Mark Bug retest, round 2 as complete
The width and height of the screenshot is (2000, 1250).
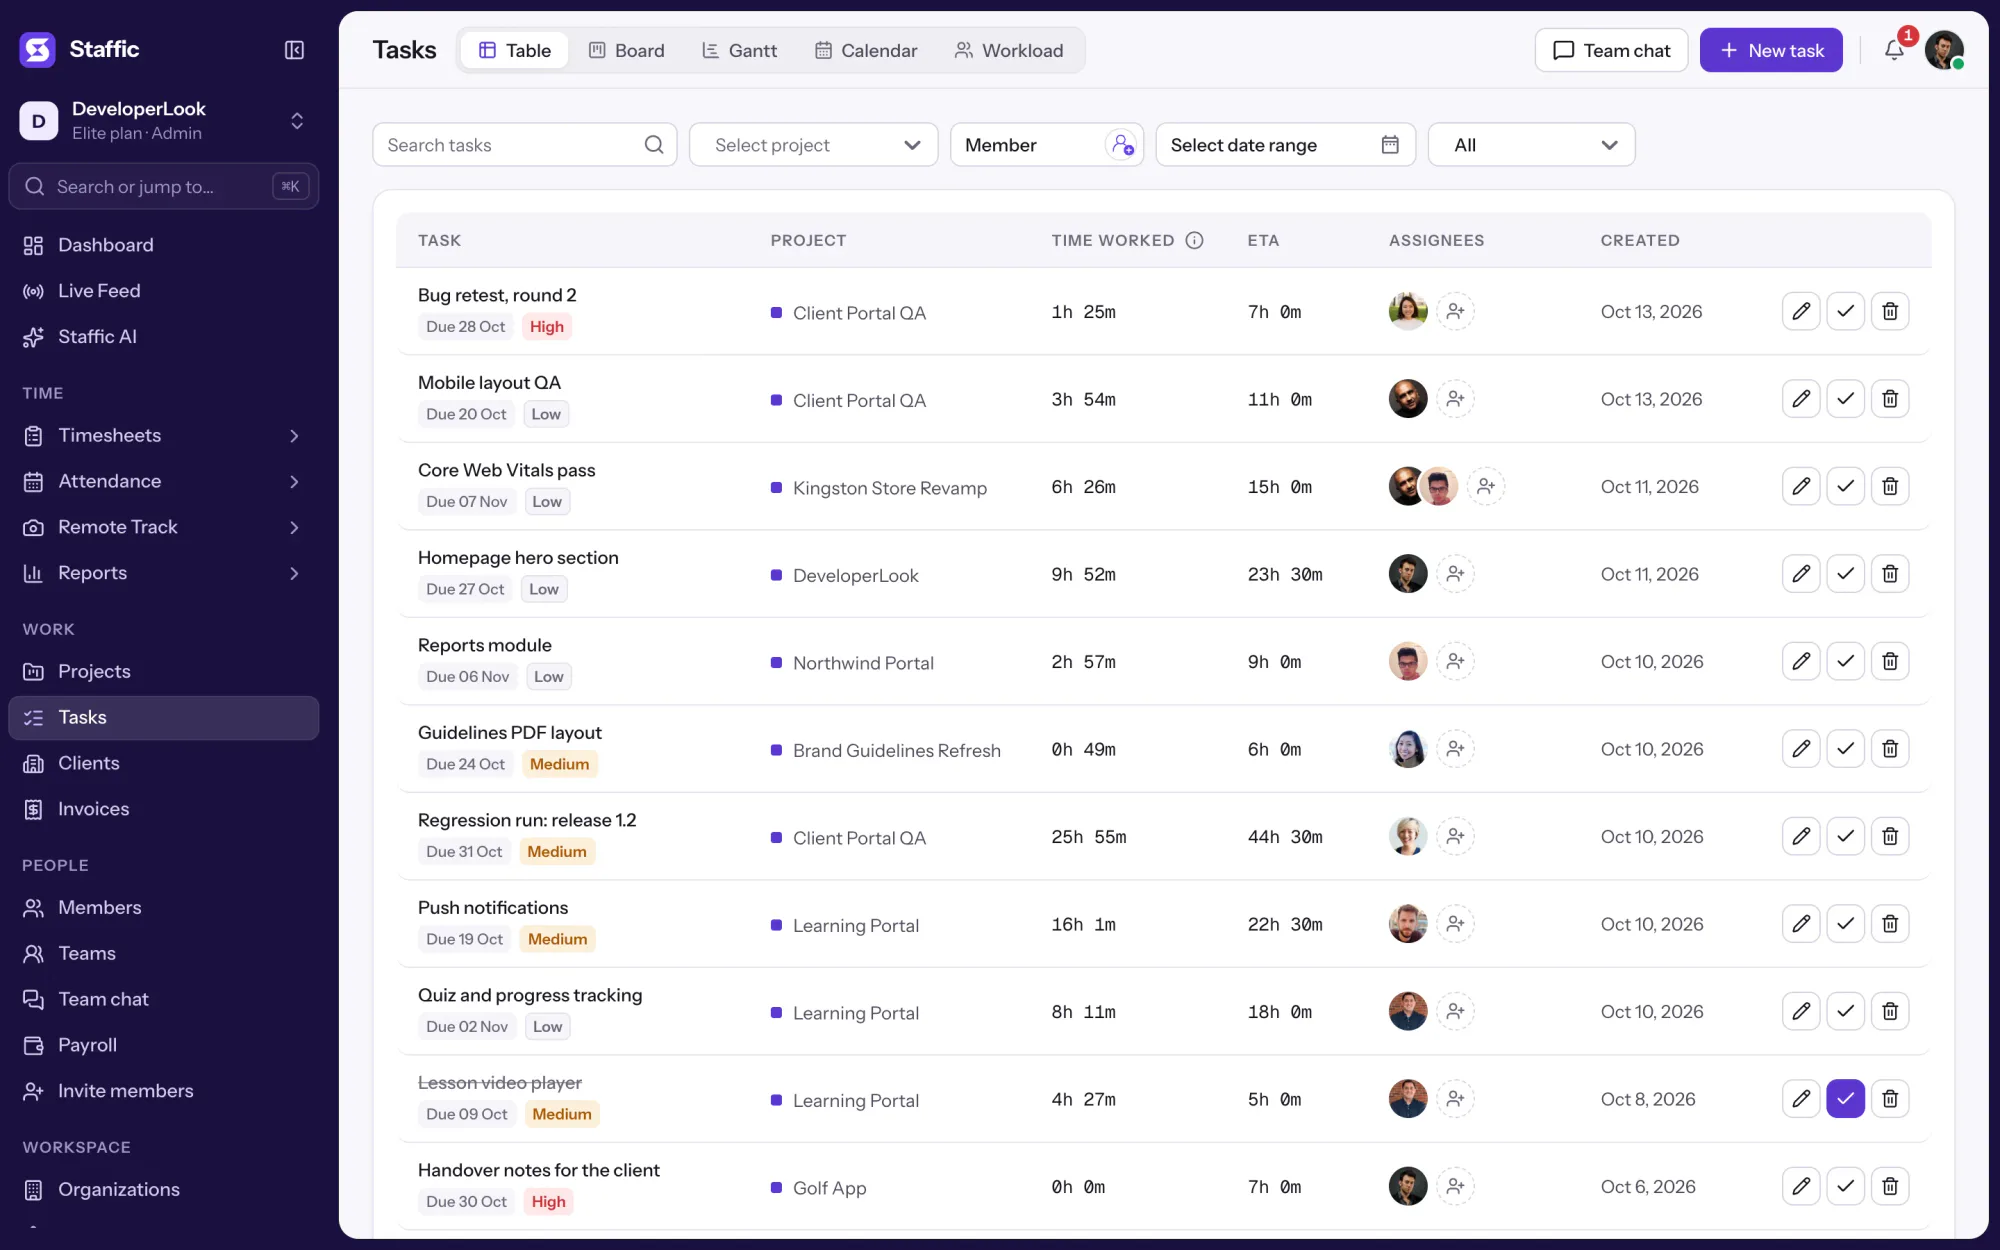(x=1846, y=311)
